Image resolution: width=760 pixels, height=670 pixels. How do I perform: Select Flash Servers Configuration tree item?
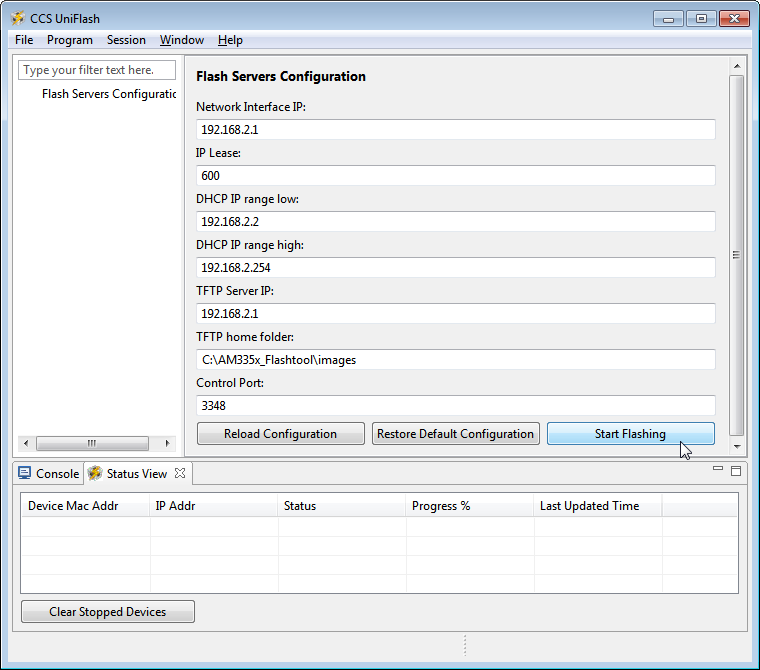click(109, 94)
